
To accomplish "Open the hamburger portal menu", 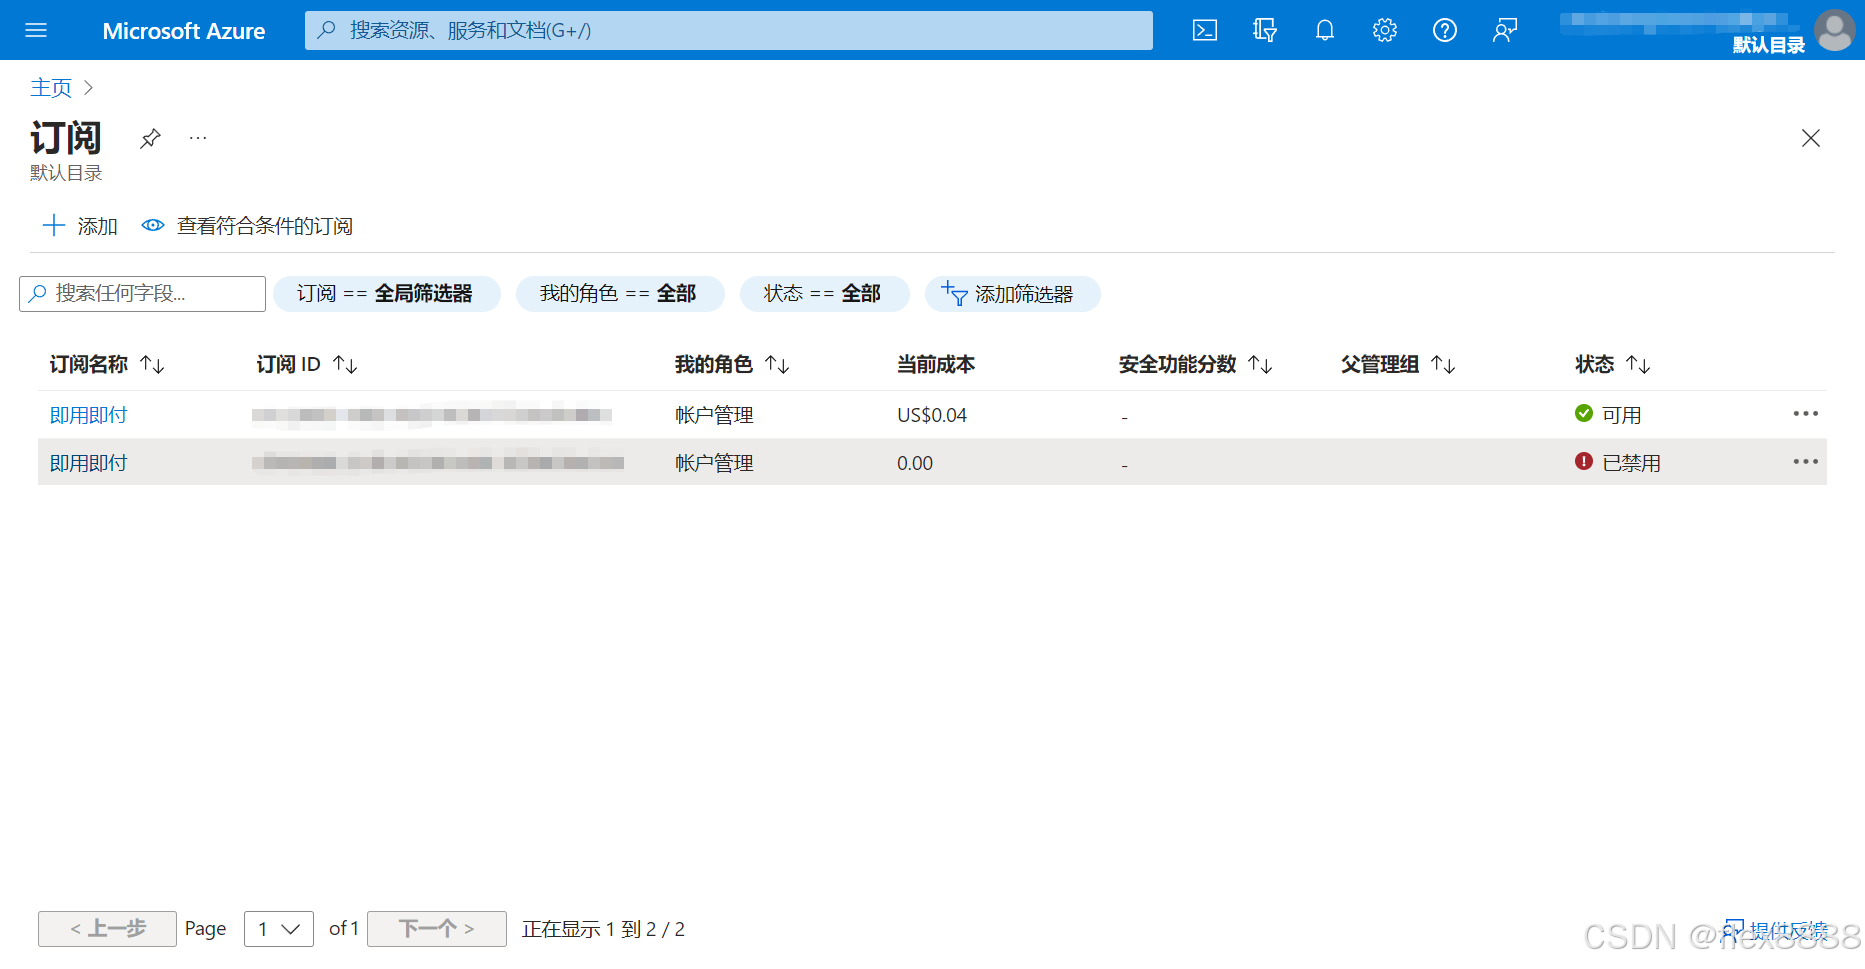I will pos(36,30).
